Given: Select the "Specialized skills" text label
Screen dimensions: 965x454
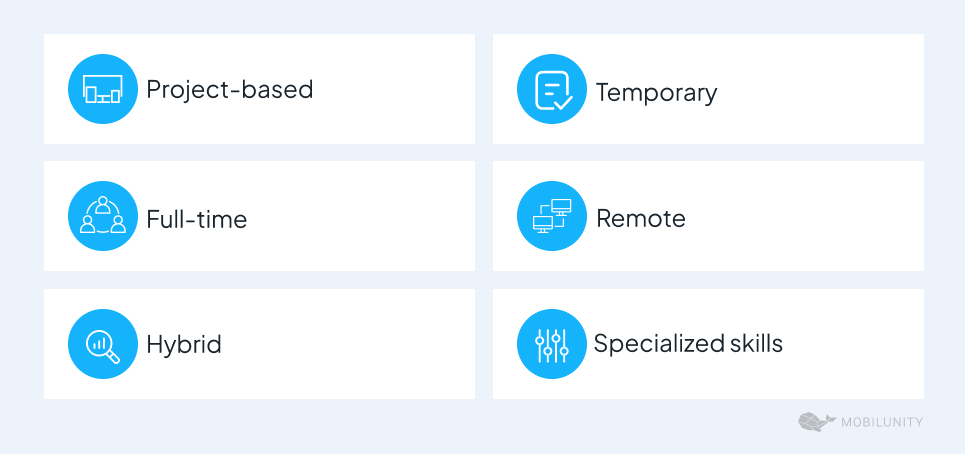Looking at the screenshot, I should coord(688,344).
